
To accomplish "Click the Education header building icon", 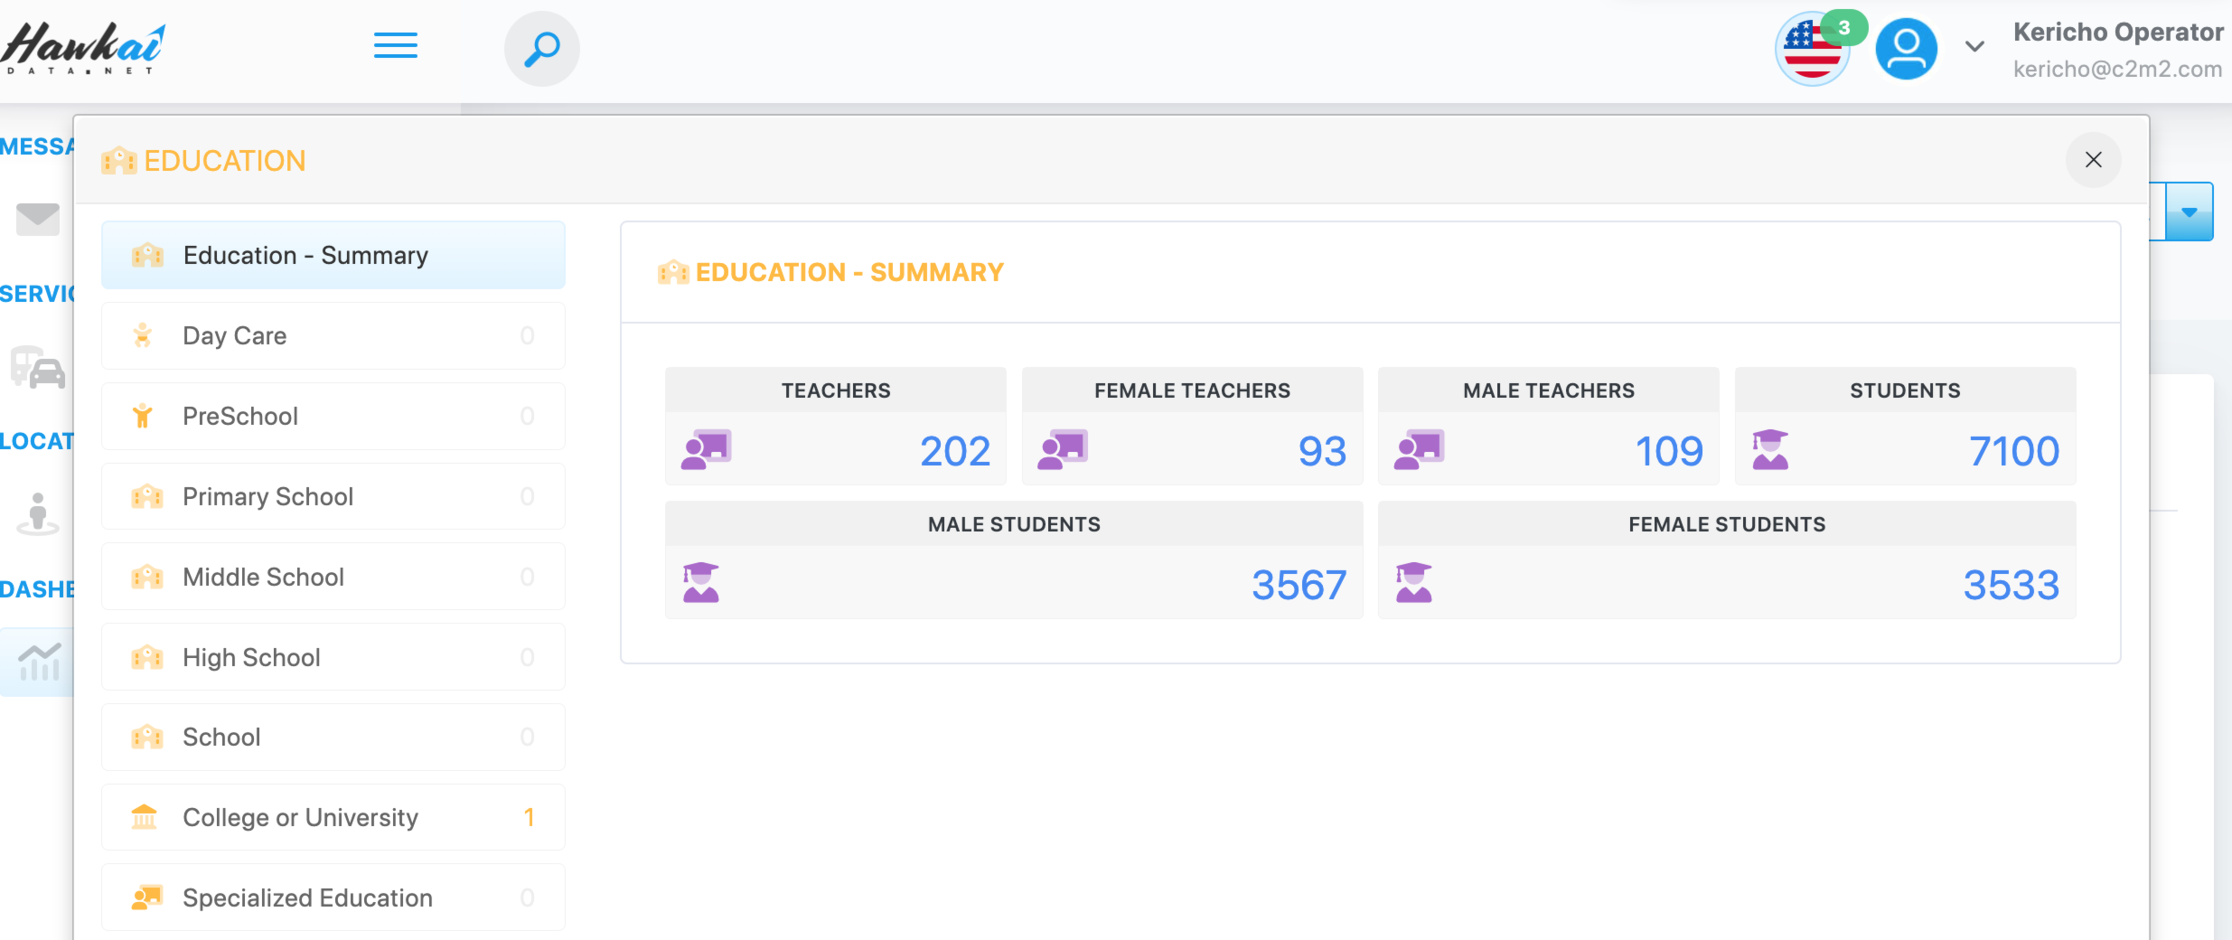I will pyautogui.click(x=119, y=160).
